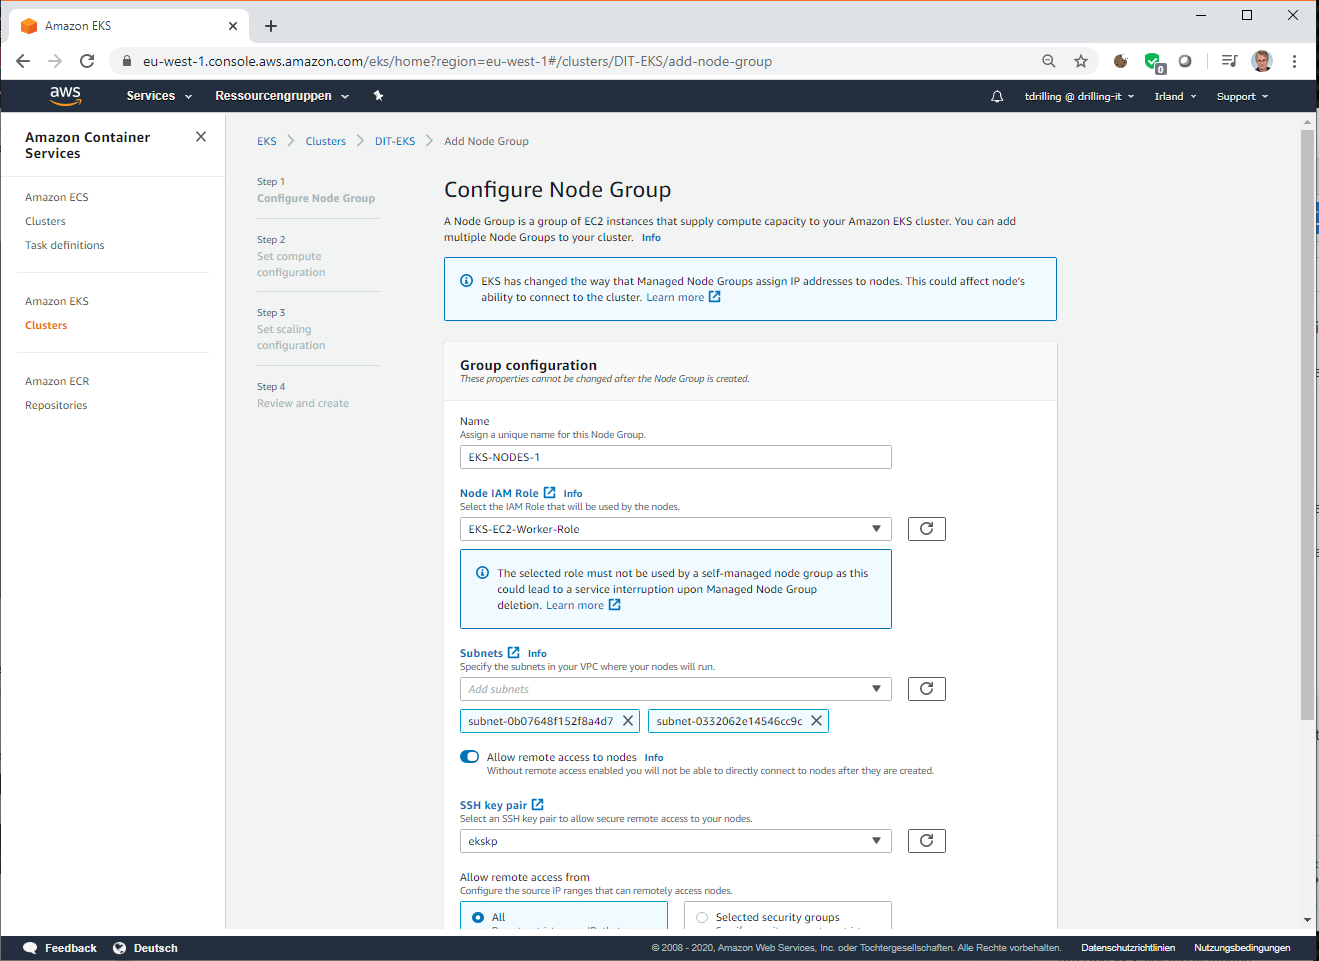
Task: Go to Clusters breadcrumb
Action: [x=326, y=141]
